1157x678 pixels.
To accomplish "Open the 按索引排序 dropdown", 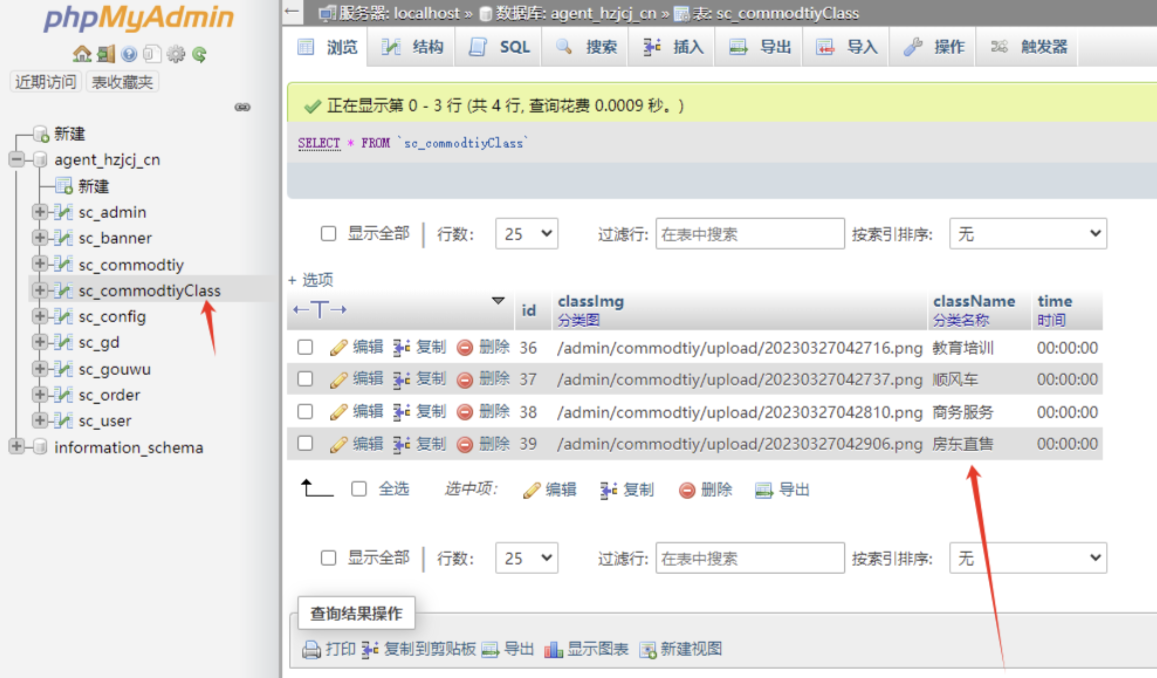I will click(x=1027, y=232).
